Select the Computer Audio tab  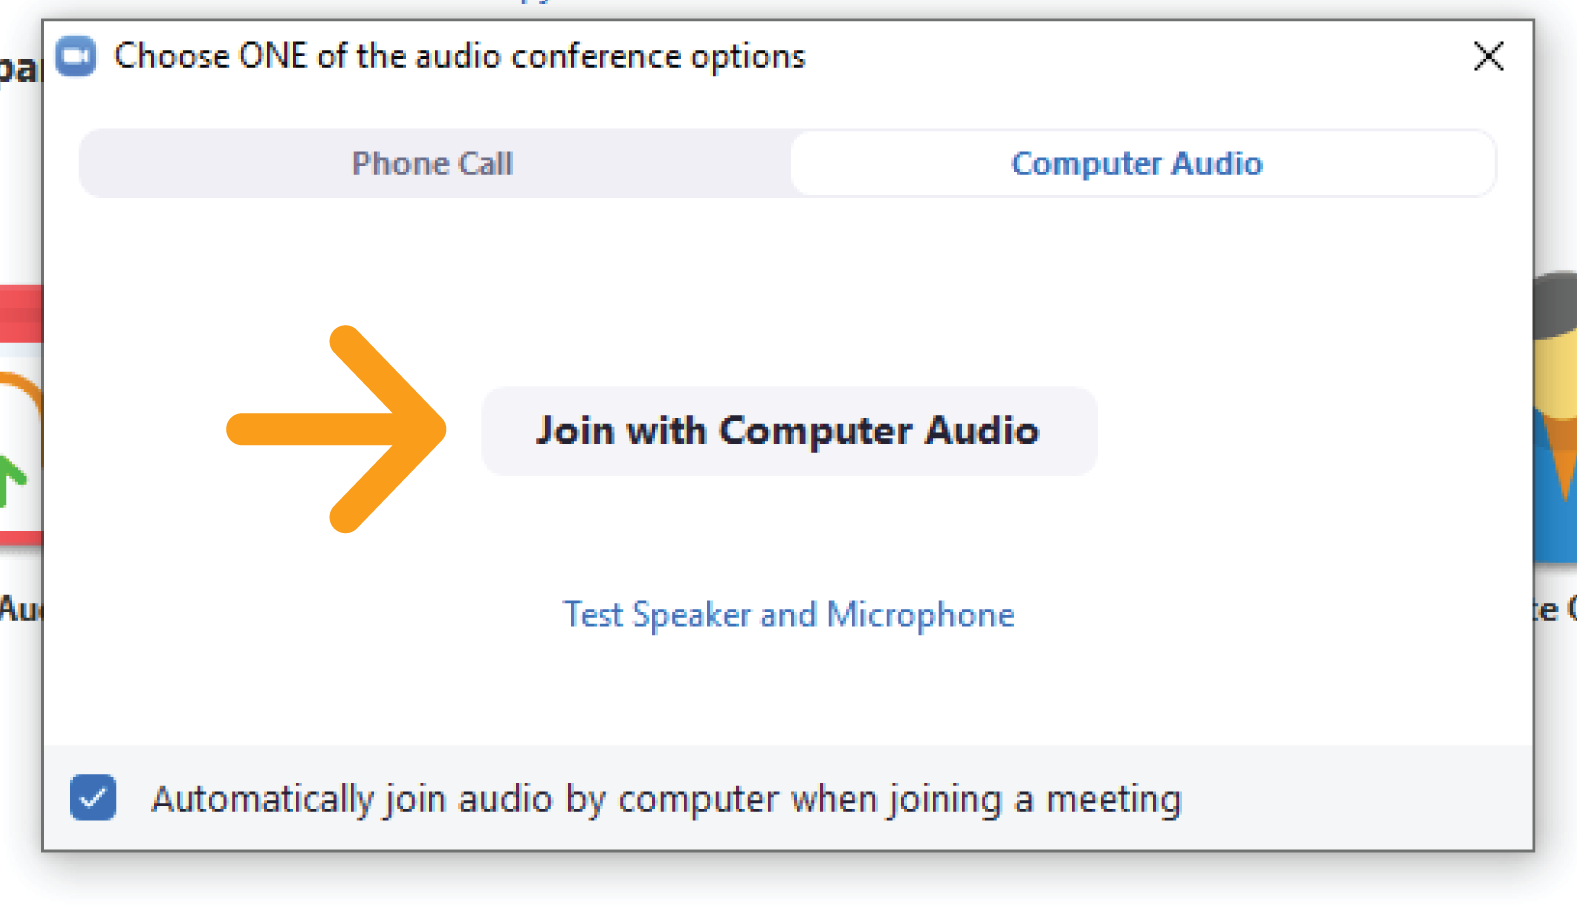[1137, 163]
